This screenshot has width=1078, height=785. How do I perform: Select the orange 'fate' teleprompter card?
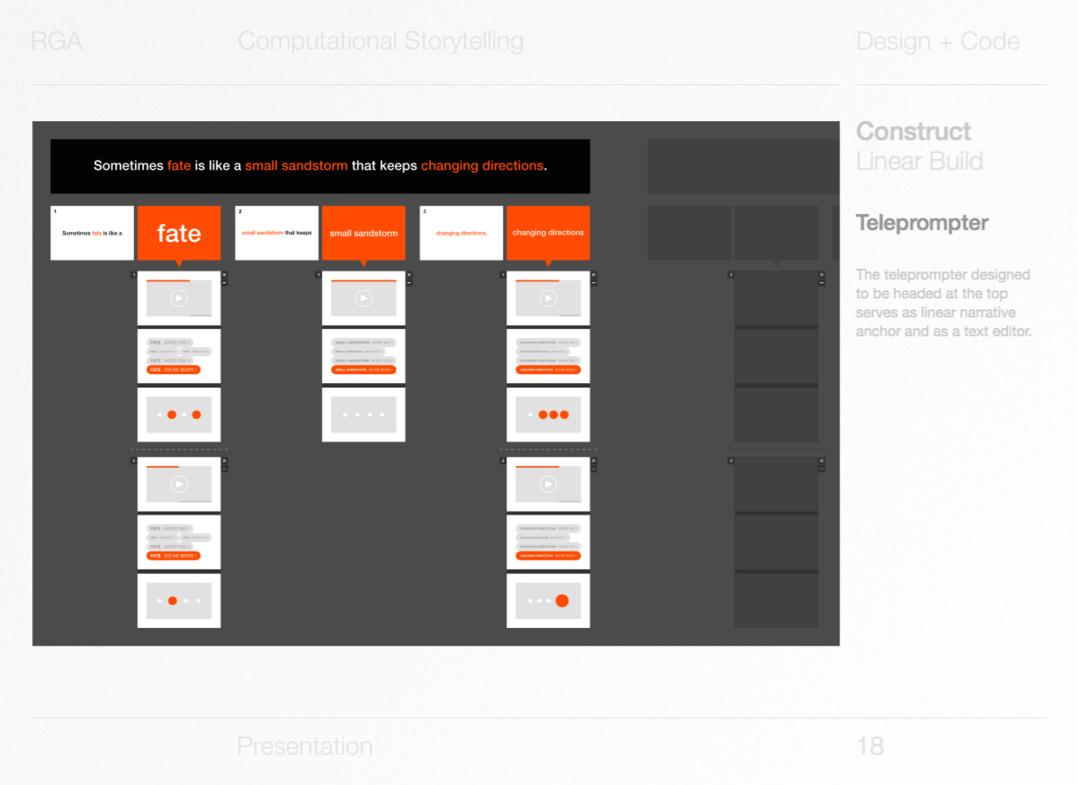(x=179, y=233)
